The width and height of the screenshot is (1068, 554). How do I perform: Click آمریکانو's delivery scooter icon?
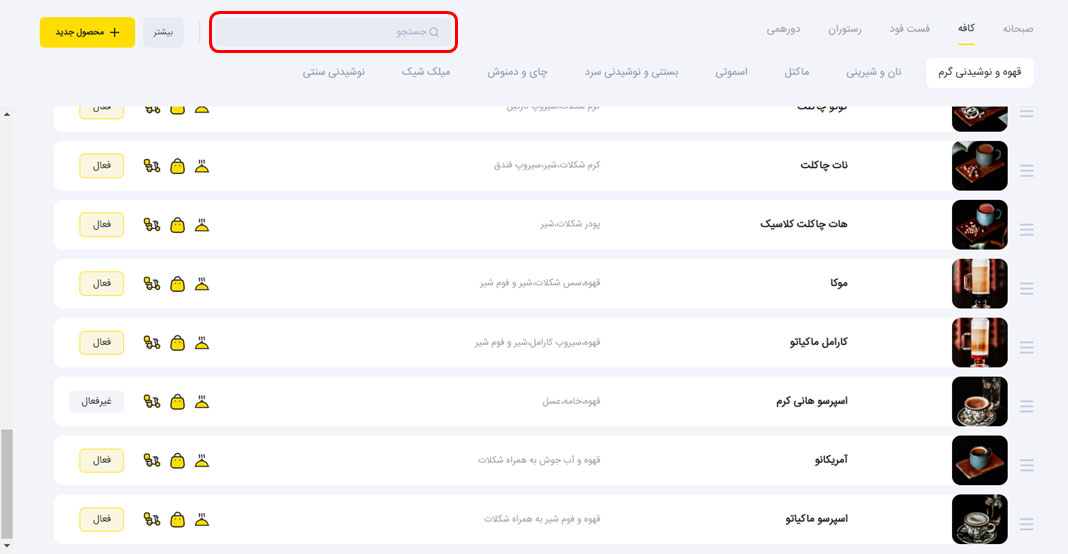(152, 461)
